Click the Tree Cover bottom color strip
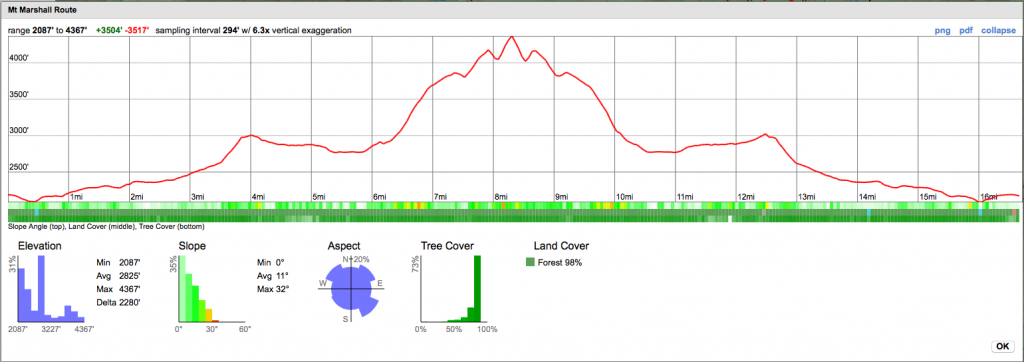Image resolution: width=1024 pixels, height=362 pixels. (x=513, y=219)
